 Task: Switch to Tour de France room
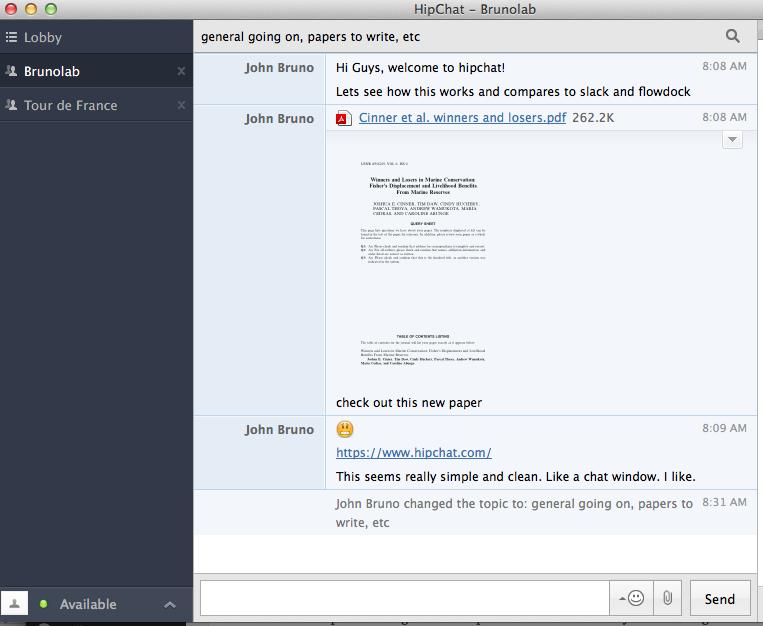(x=96, y=105)
